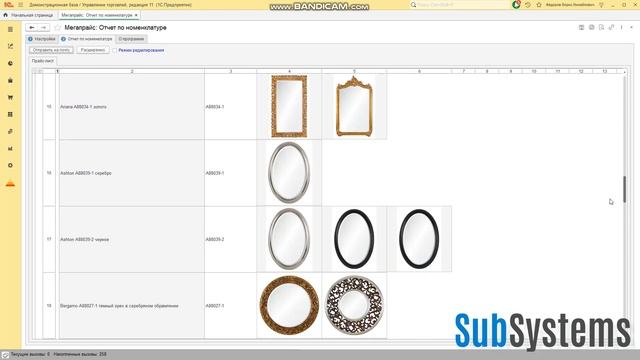640x360 pixels.
Task: Click the home icon on start page tab
Action: [x=5, y=15]
